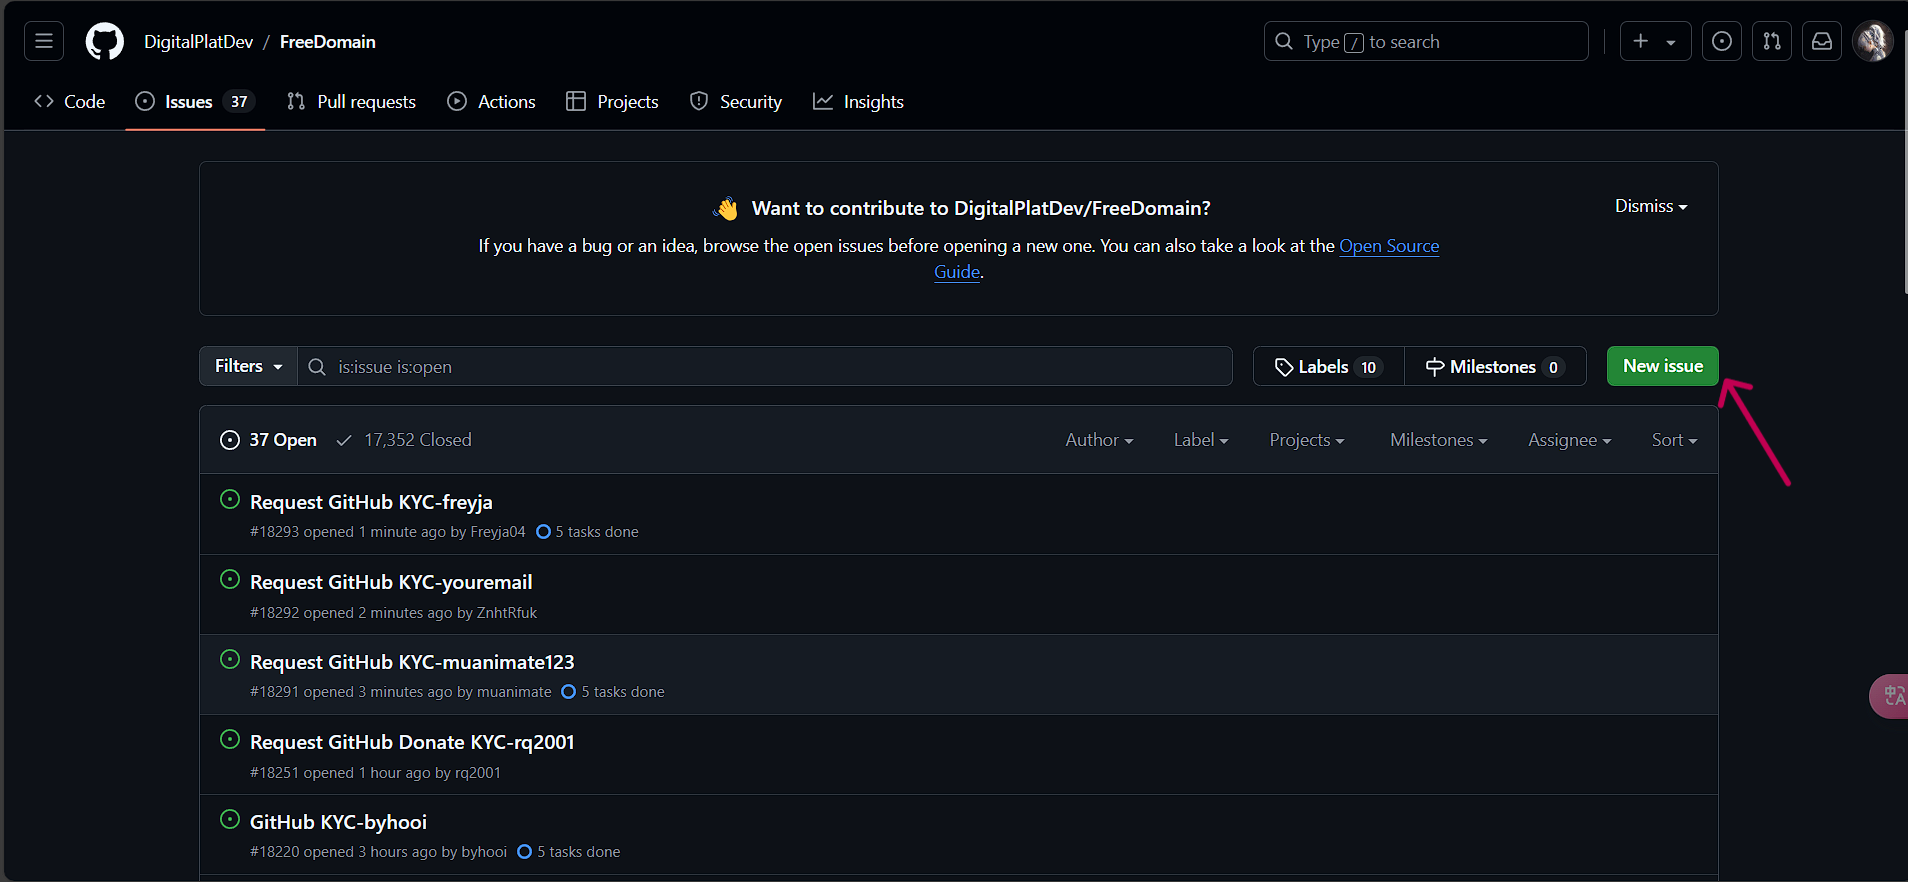Screen dimensions: 1908x882
Task: Switch to the Security tab
Action: [x=736, y=101]
